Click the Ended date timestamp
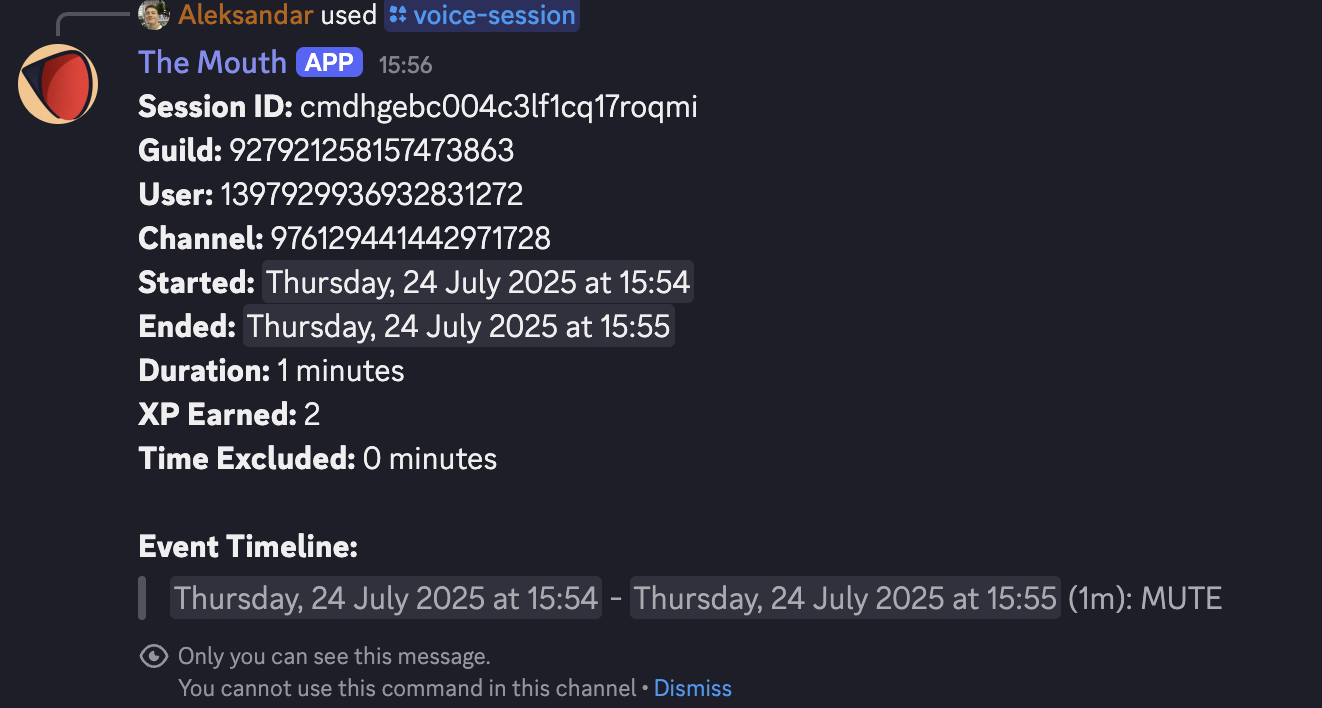 (459, 326)
